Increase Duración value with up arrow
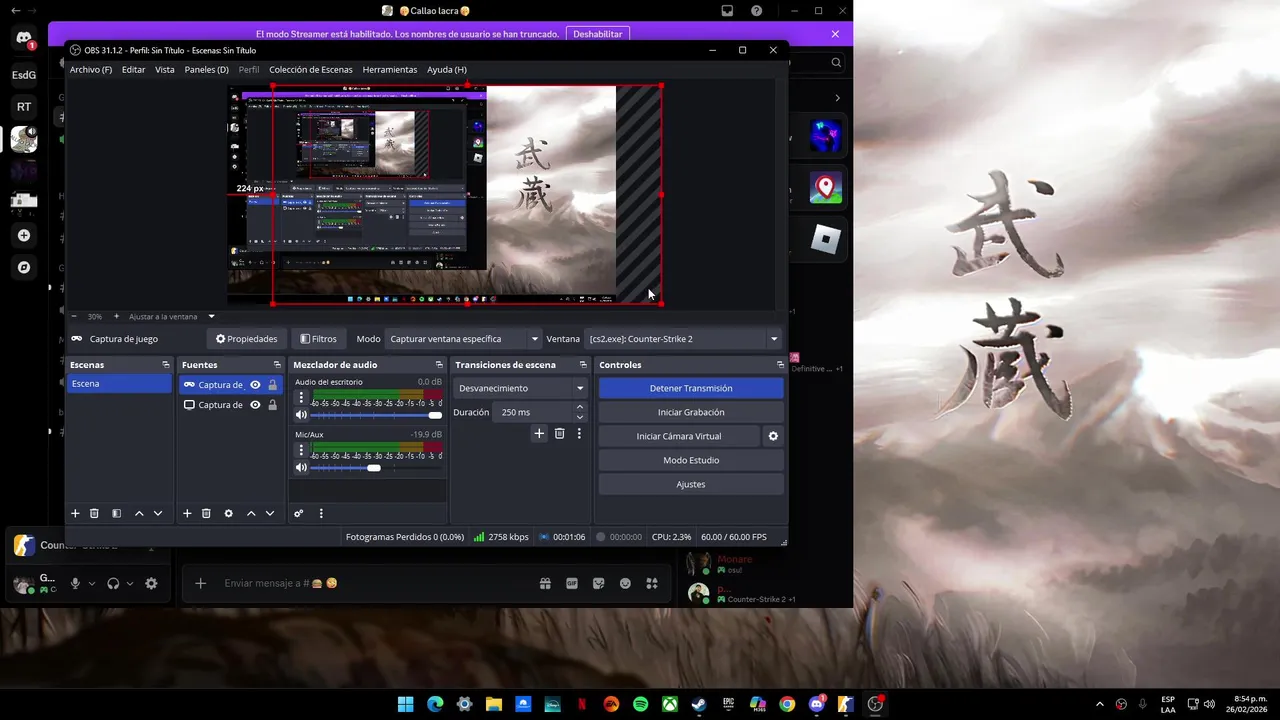This screenshot has height=720, width=1280. (580, 407)
